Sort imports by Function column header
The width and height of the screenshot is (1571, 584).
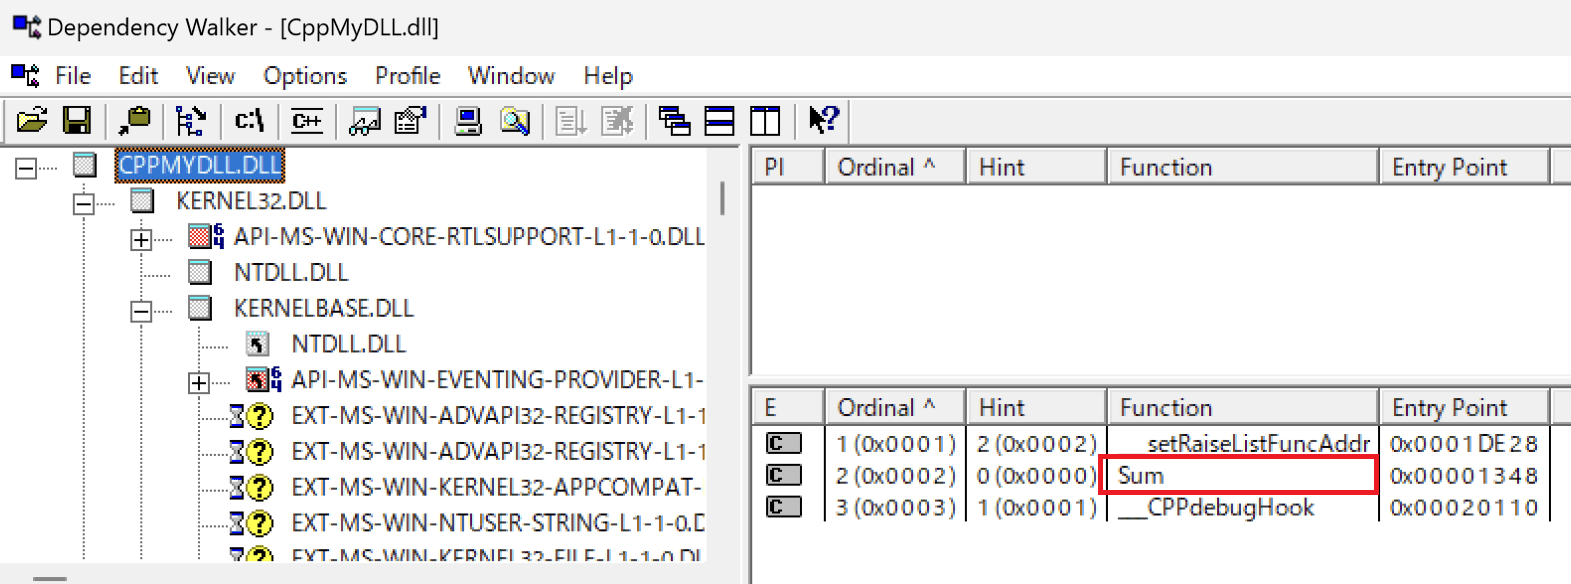(1243, 167)
